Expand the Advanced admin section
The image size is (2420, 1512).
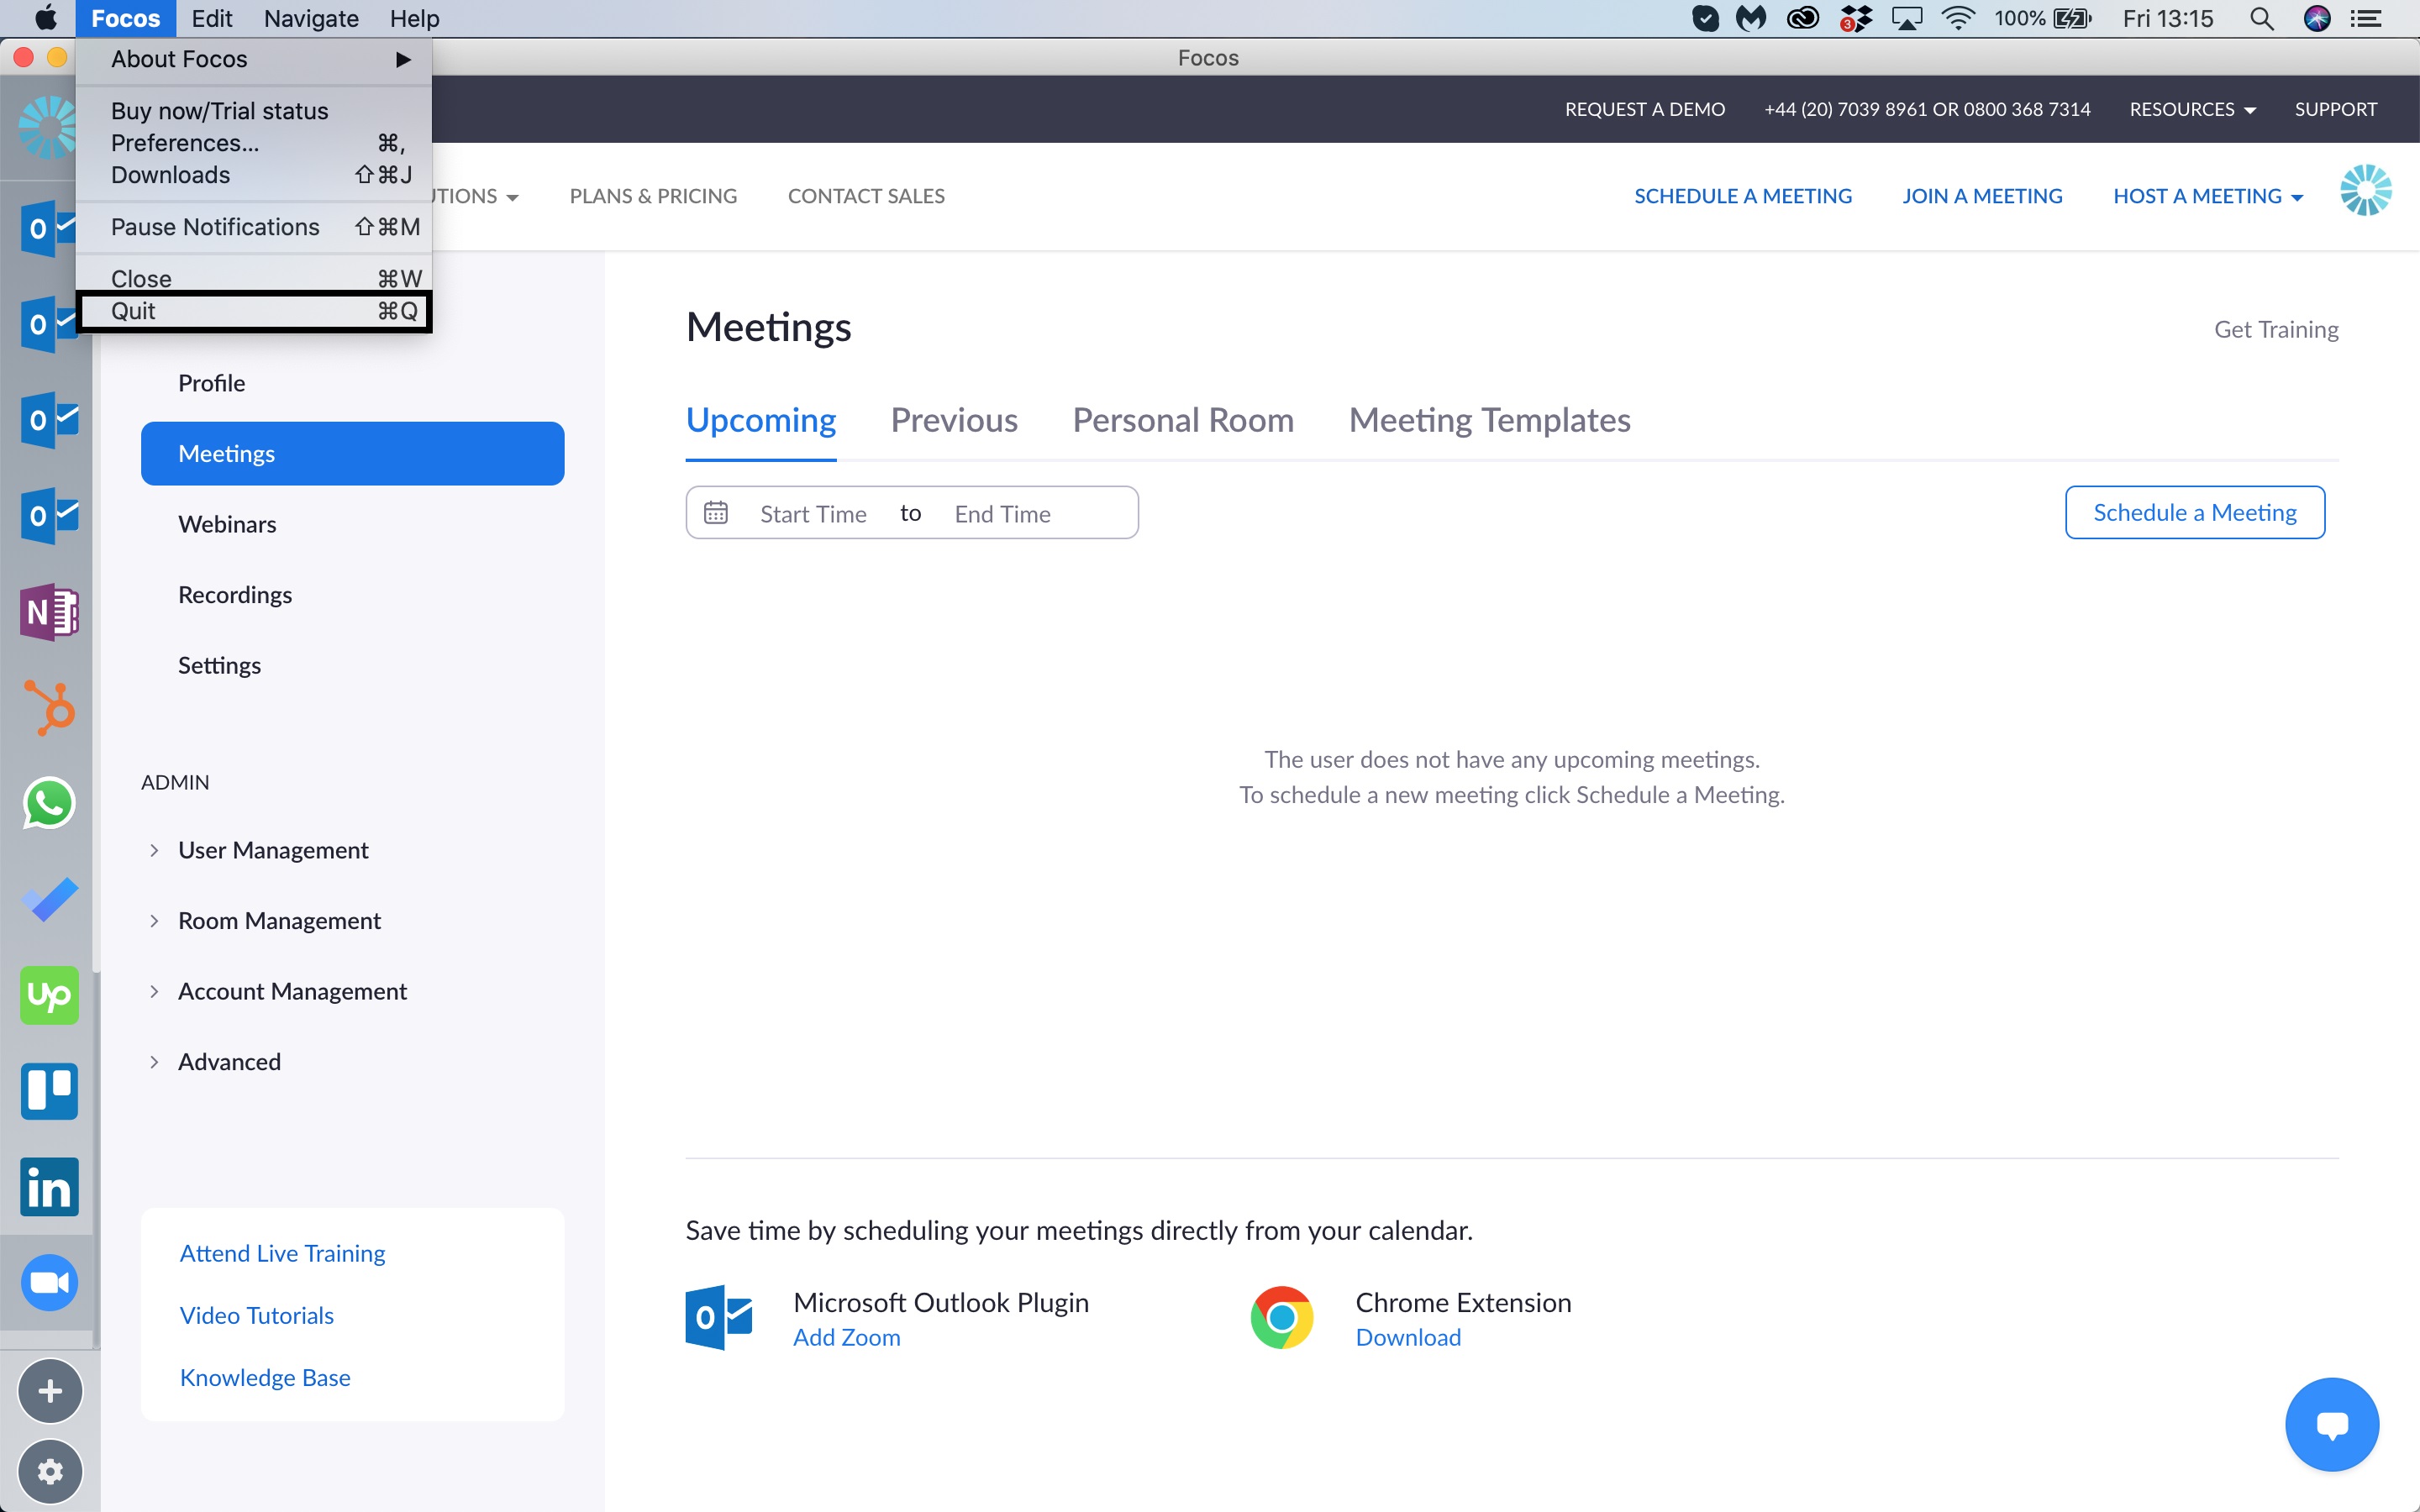228,1062
